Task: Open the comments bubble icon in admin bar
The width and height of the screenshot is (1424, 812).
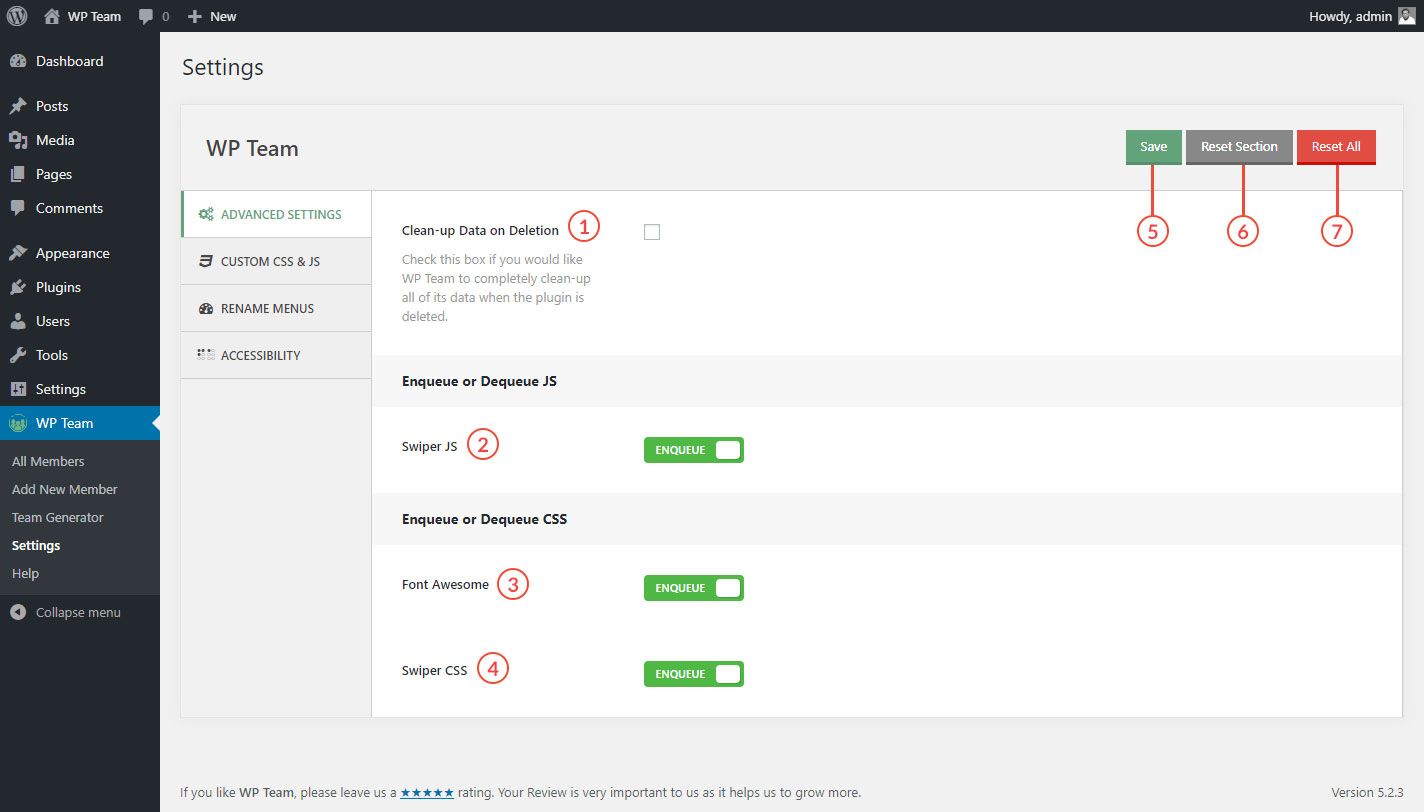Action: pos(147,16)
